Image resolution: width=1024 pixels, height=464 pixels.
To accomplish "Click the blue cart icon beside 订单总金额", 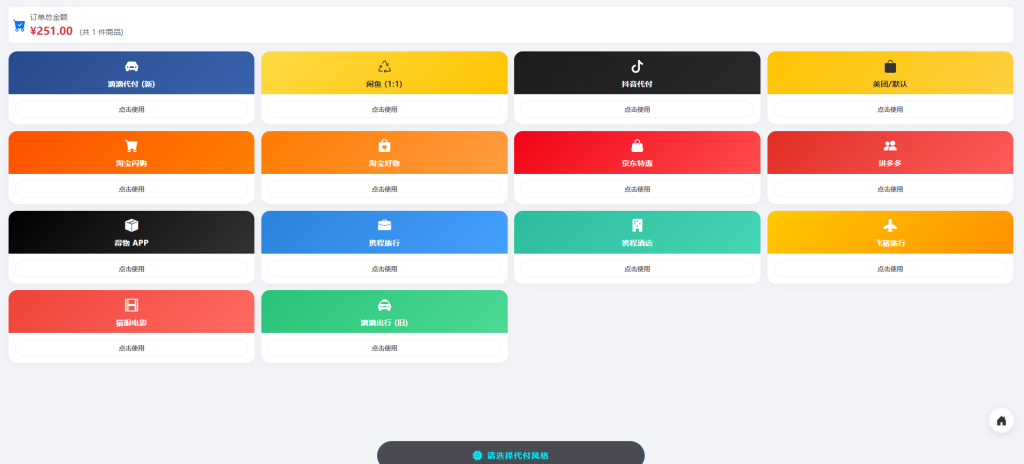I will click(20, 26).
